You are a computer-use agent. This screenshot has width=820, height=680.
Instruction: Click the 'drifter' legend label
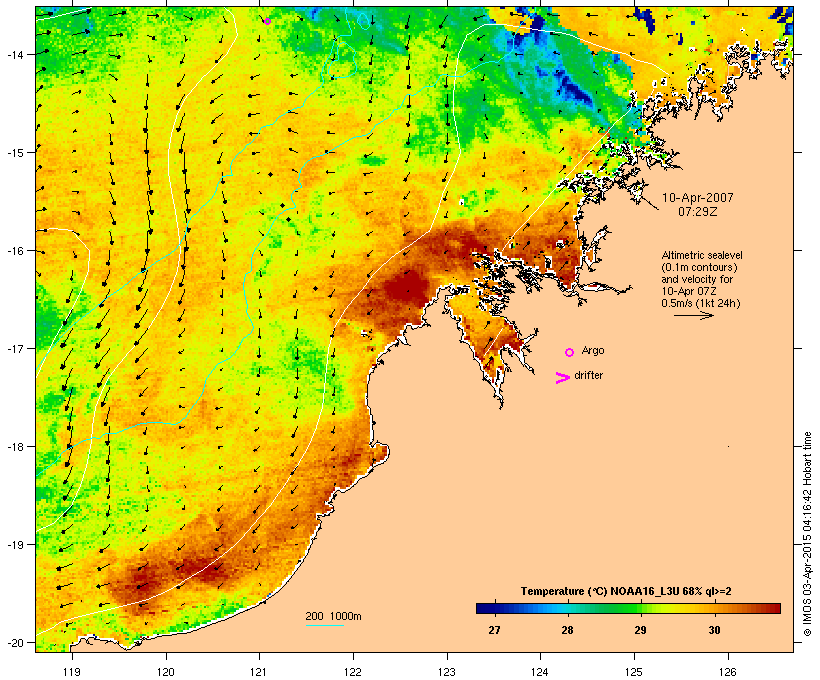pos(588,375)
